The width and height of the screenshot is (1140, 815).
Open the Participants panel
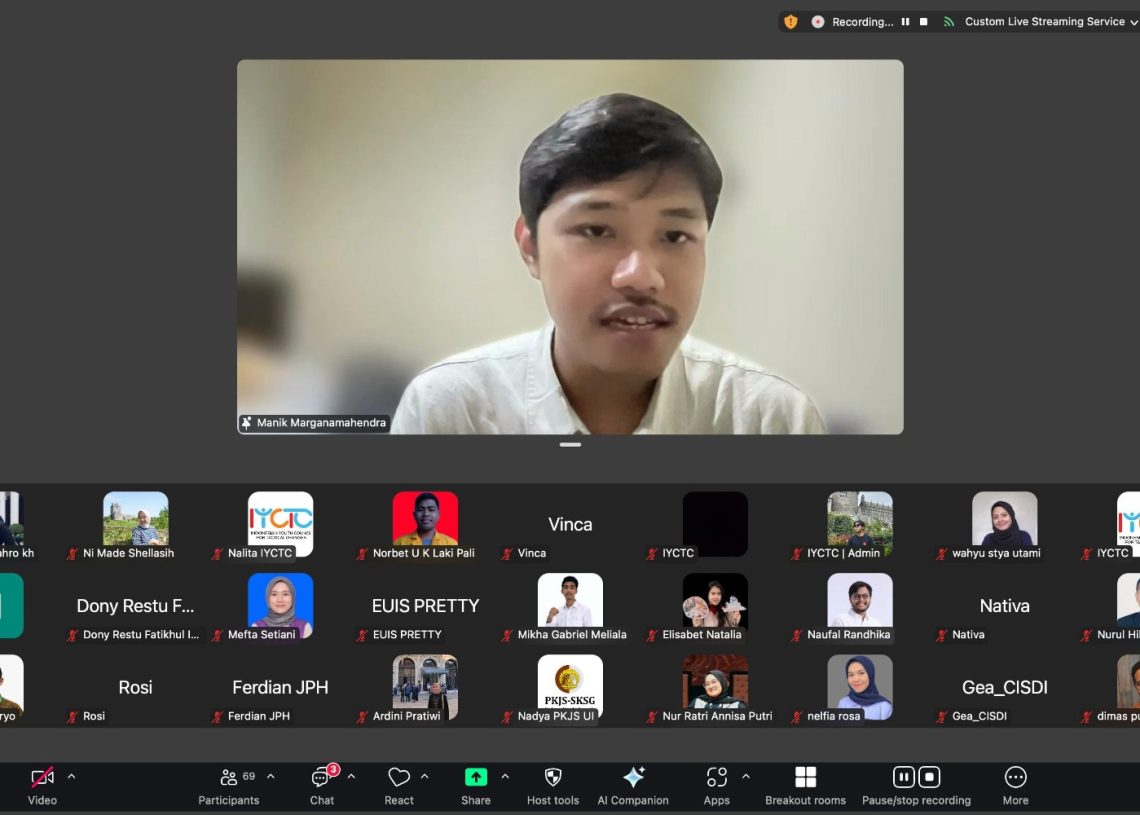229,785
